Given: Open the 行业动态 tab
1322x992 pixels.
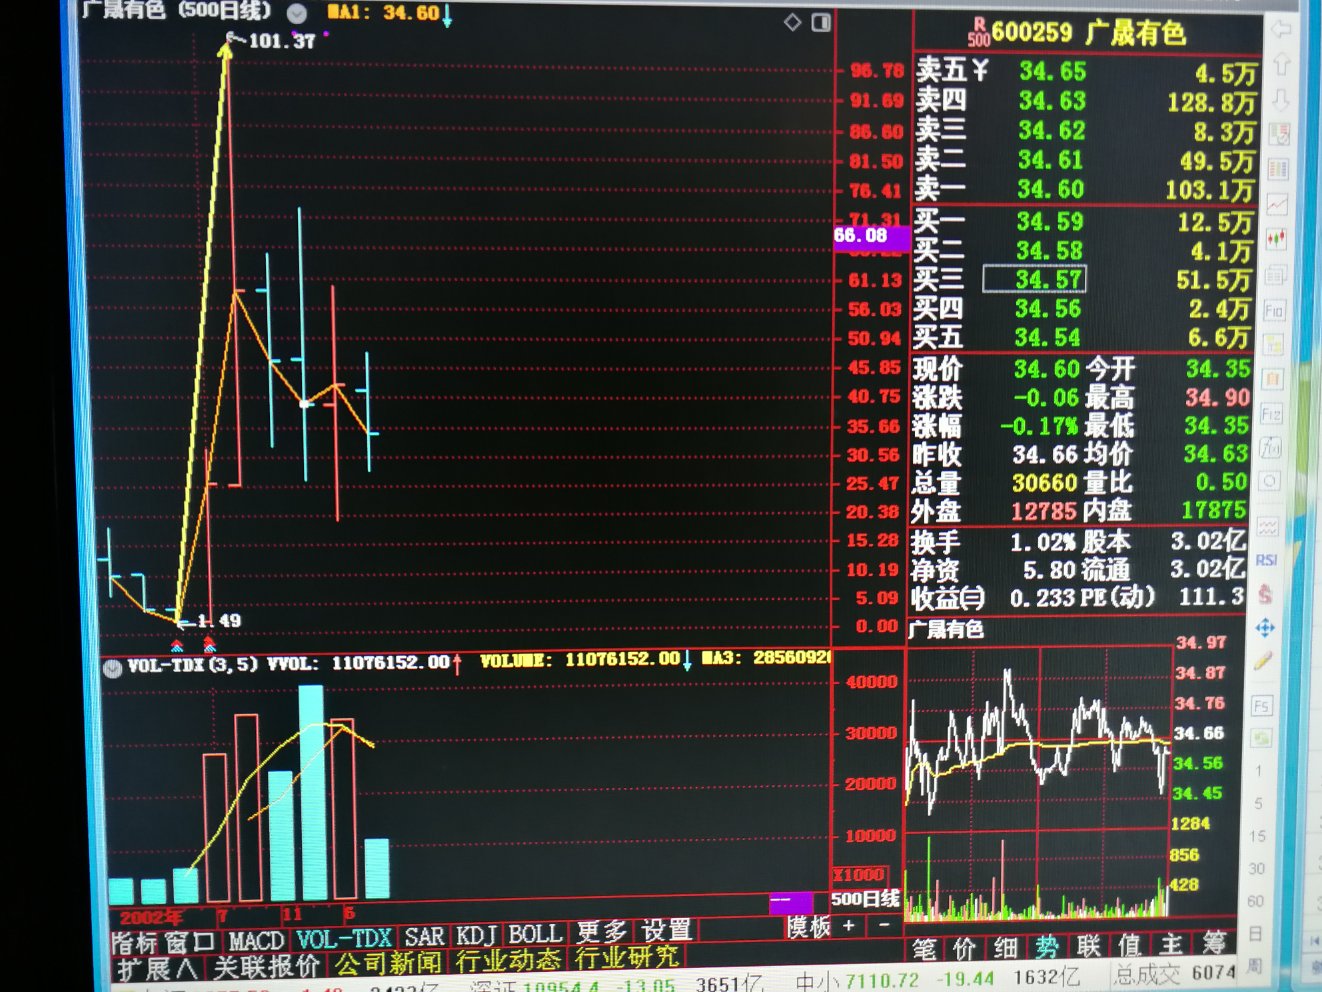Looking at the screenshot, I should point(508,960).
